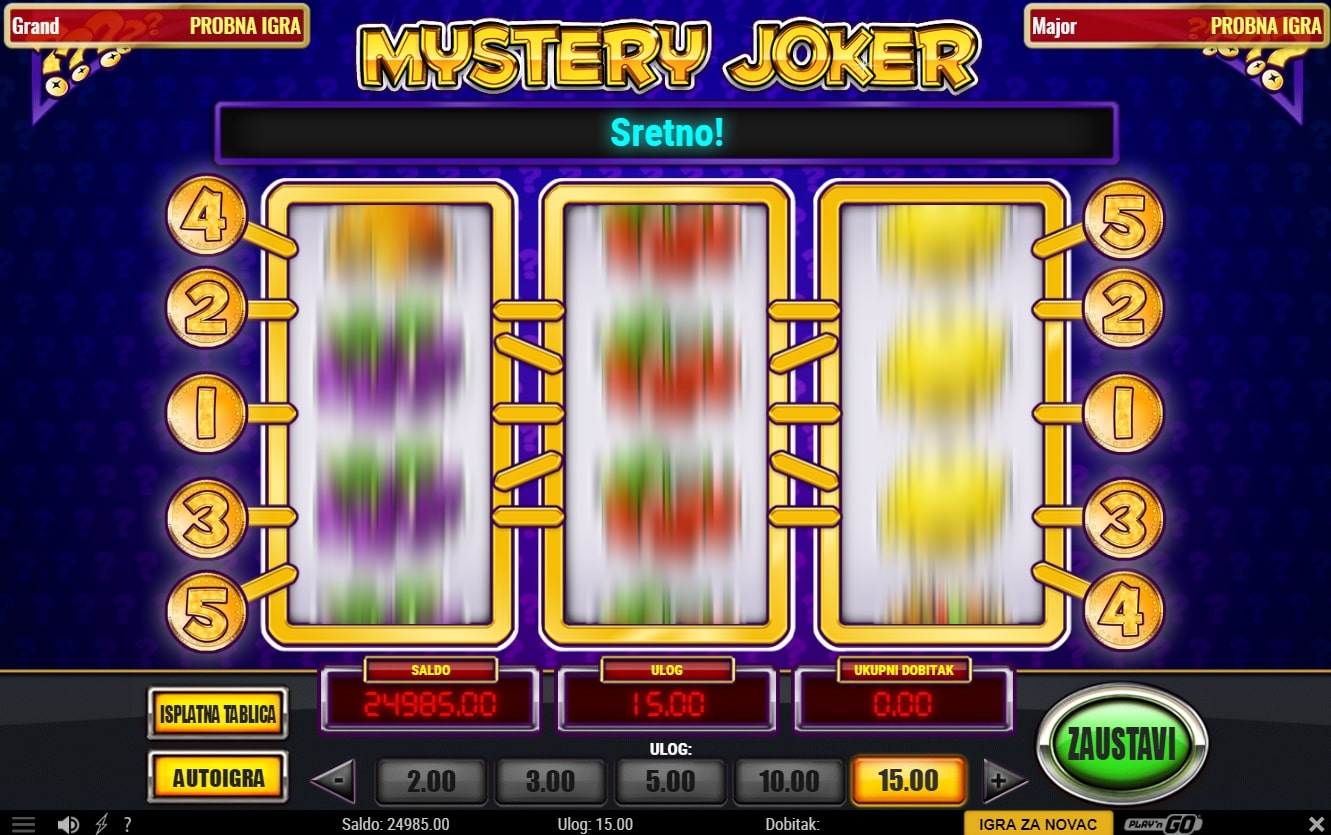Click the payline 5 coin on right
The width and height of the screenshot is (1331, 835).
(1124, 218)
